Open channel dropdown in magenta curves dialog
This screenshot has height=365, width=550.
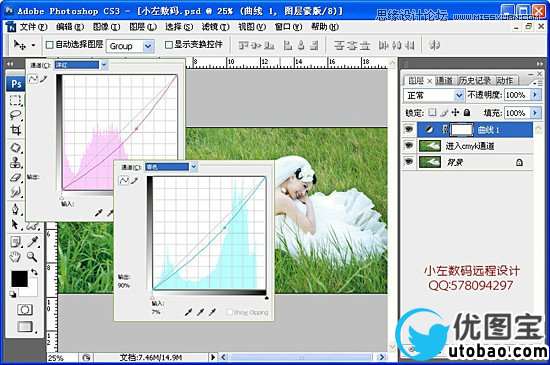[x=104, y=65]
